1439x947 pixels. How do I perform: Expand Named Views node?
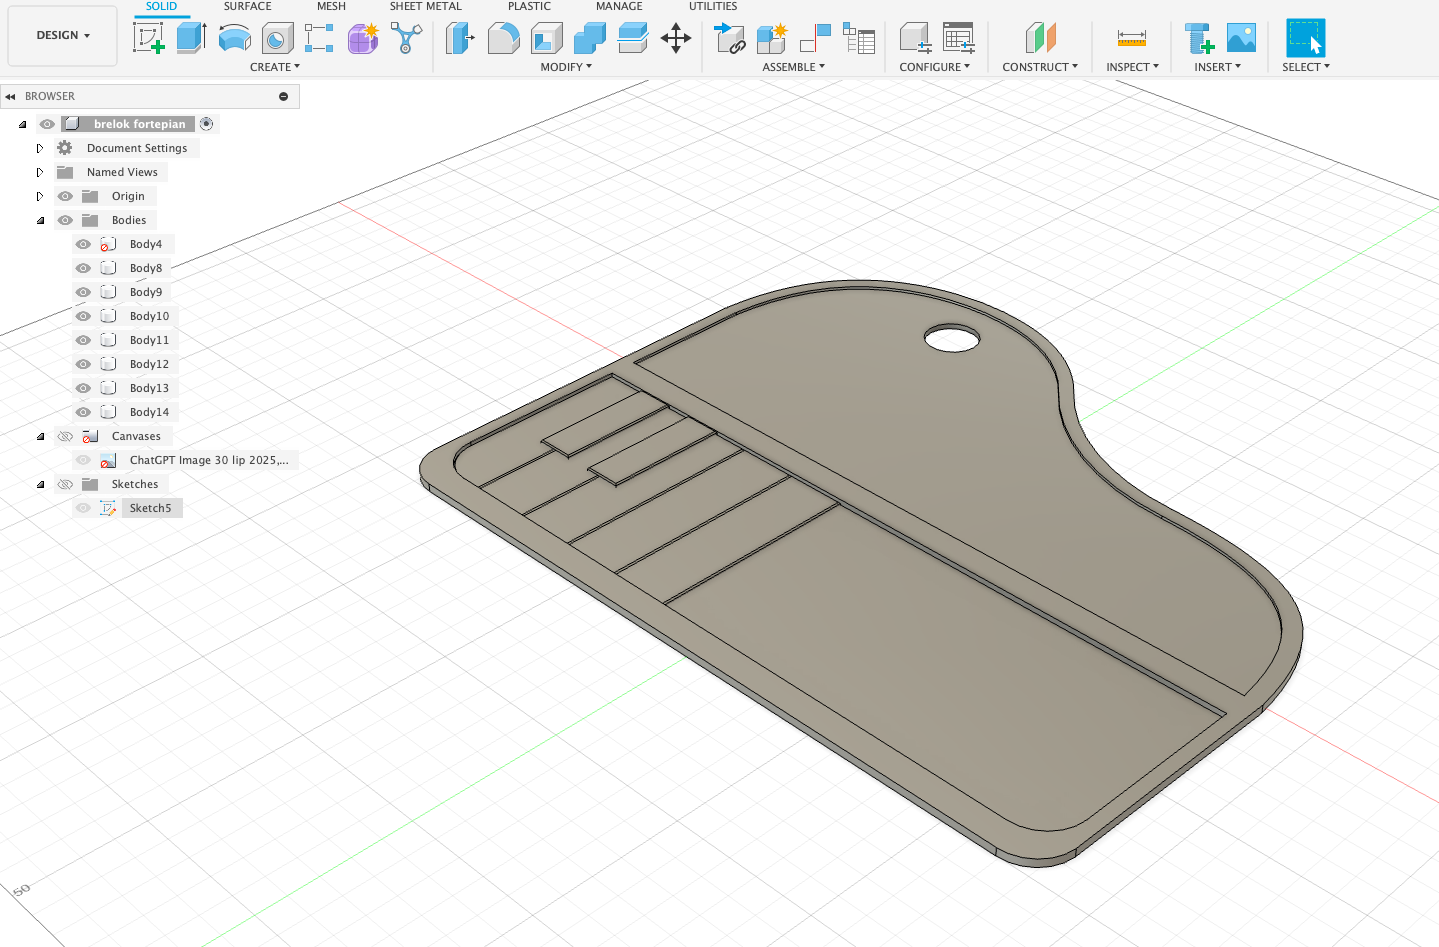pyautogui.click(x=40, y=172)
